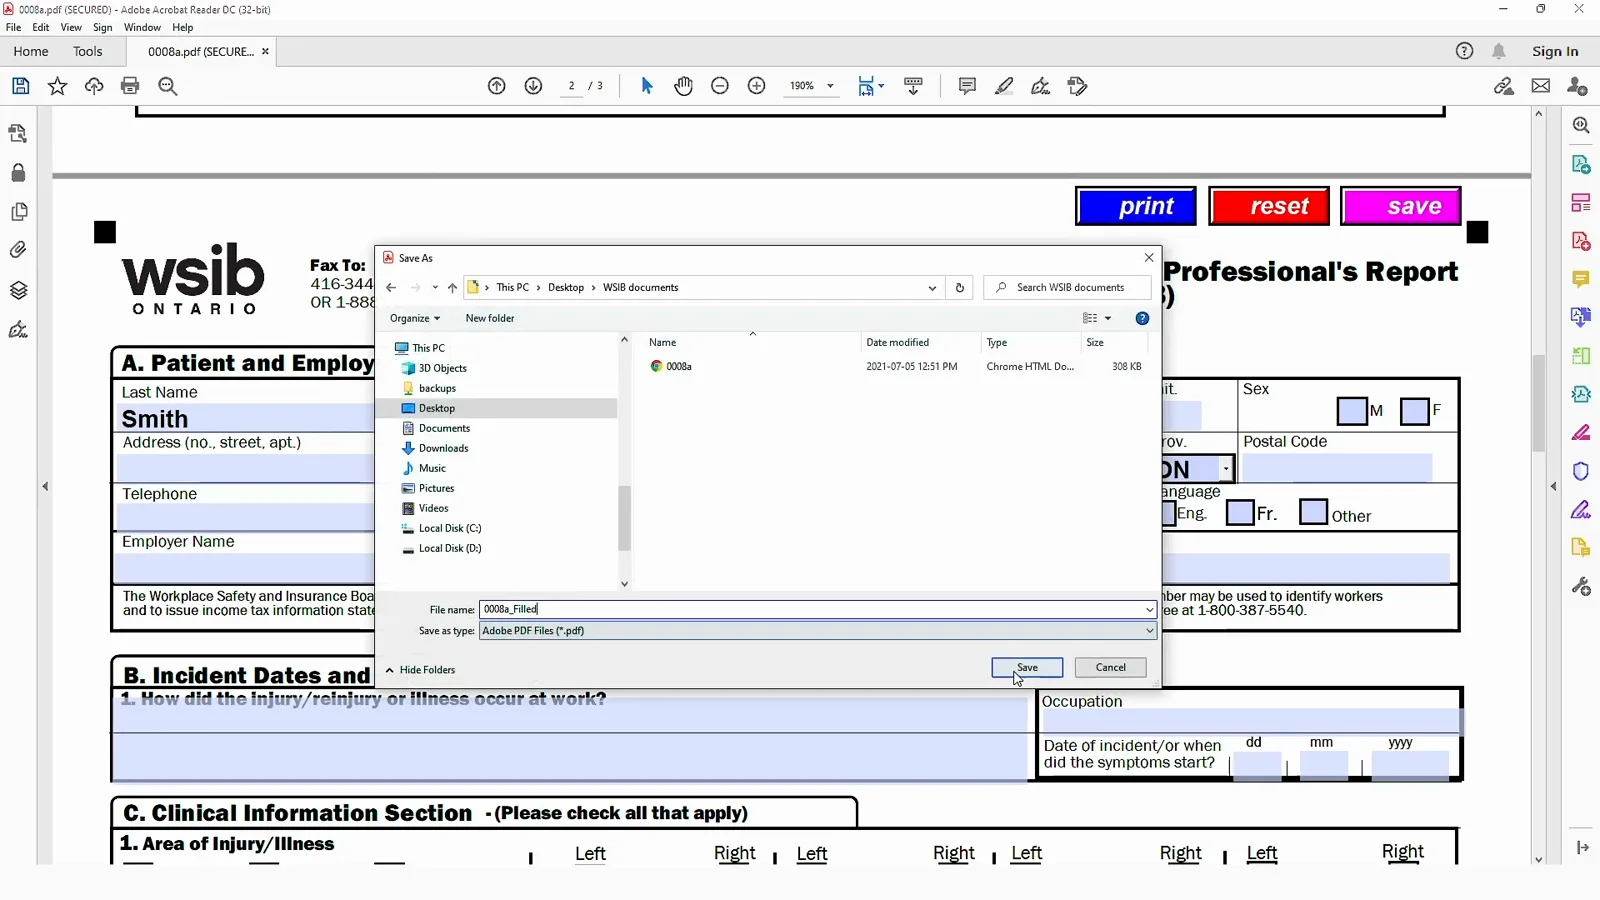Select the Hand pan tool
The height and width of the screenshot is (900, 1600).
(683, 86)
